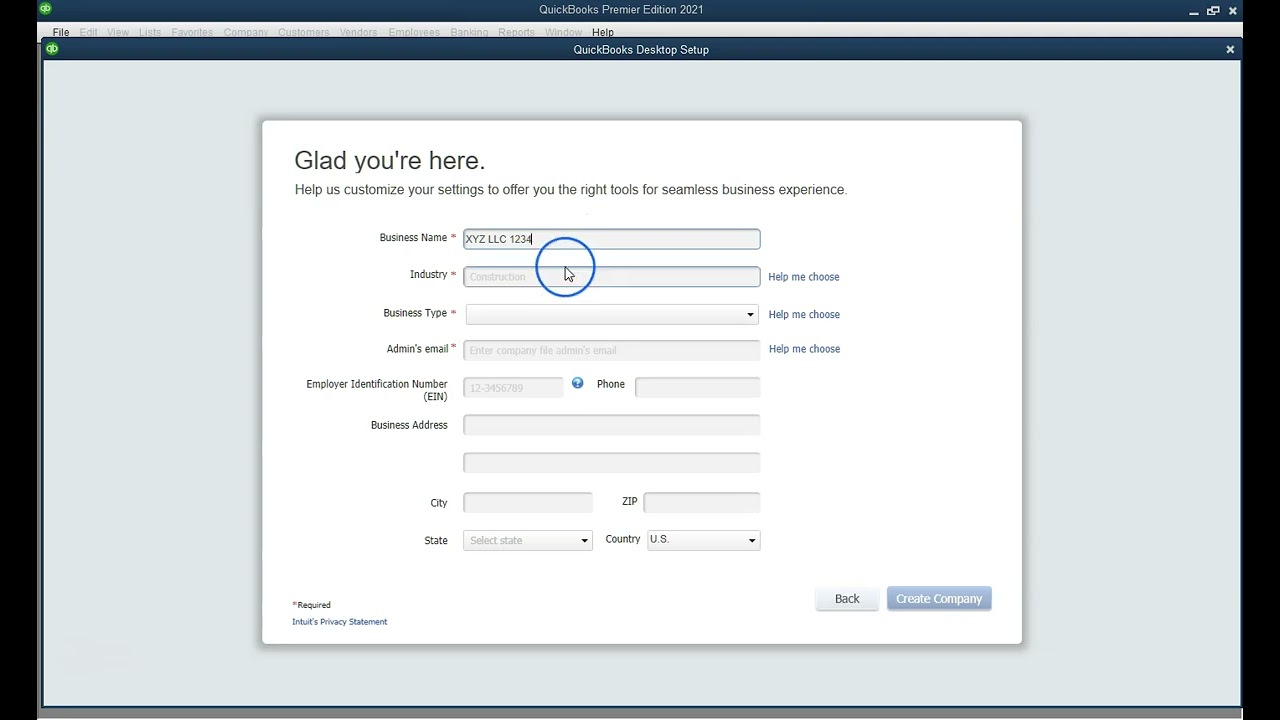The image size is (1280, 720).
Task: Open the File menu
Action: pos(61,32)
